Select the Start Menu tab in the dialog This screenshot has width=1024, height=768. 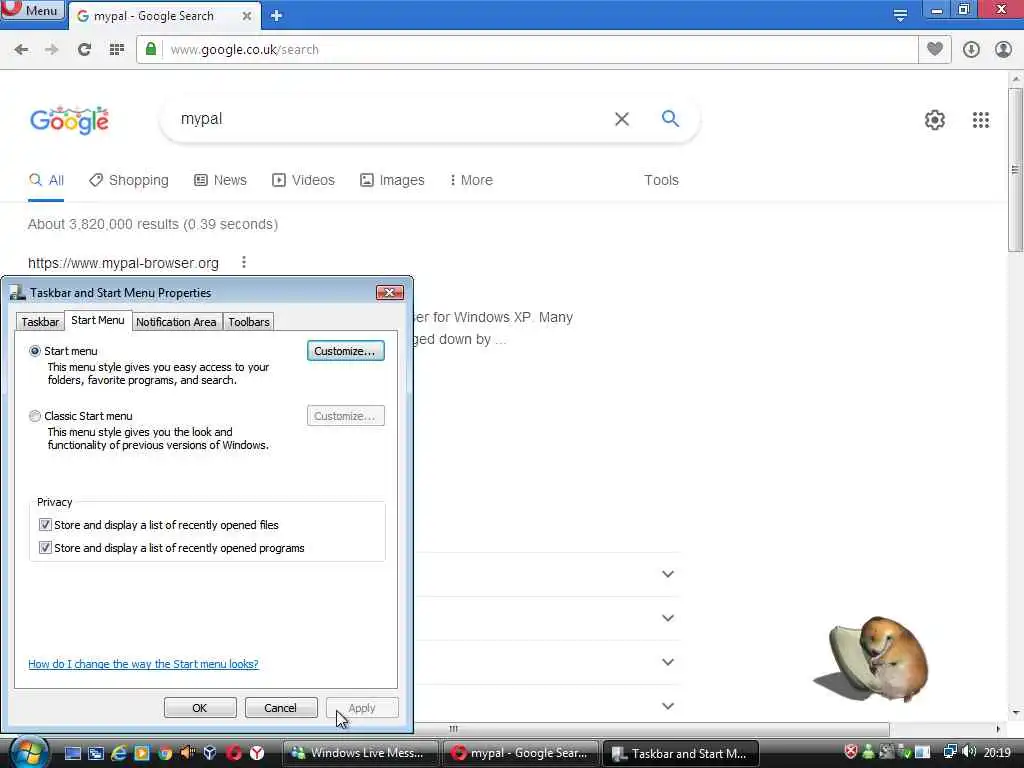click(x=98, y=320)
